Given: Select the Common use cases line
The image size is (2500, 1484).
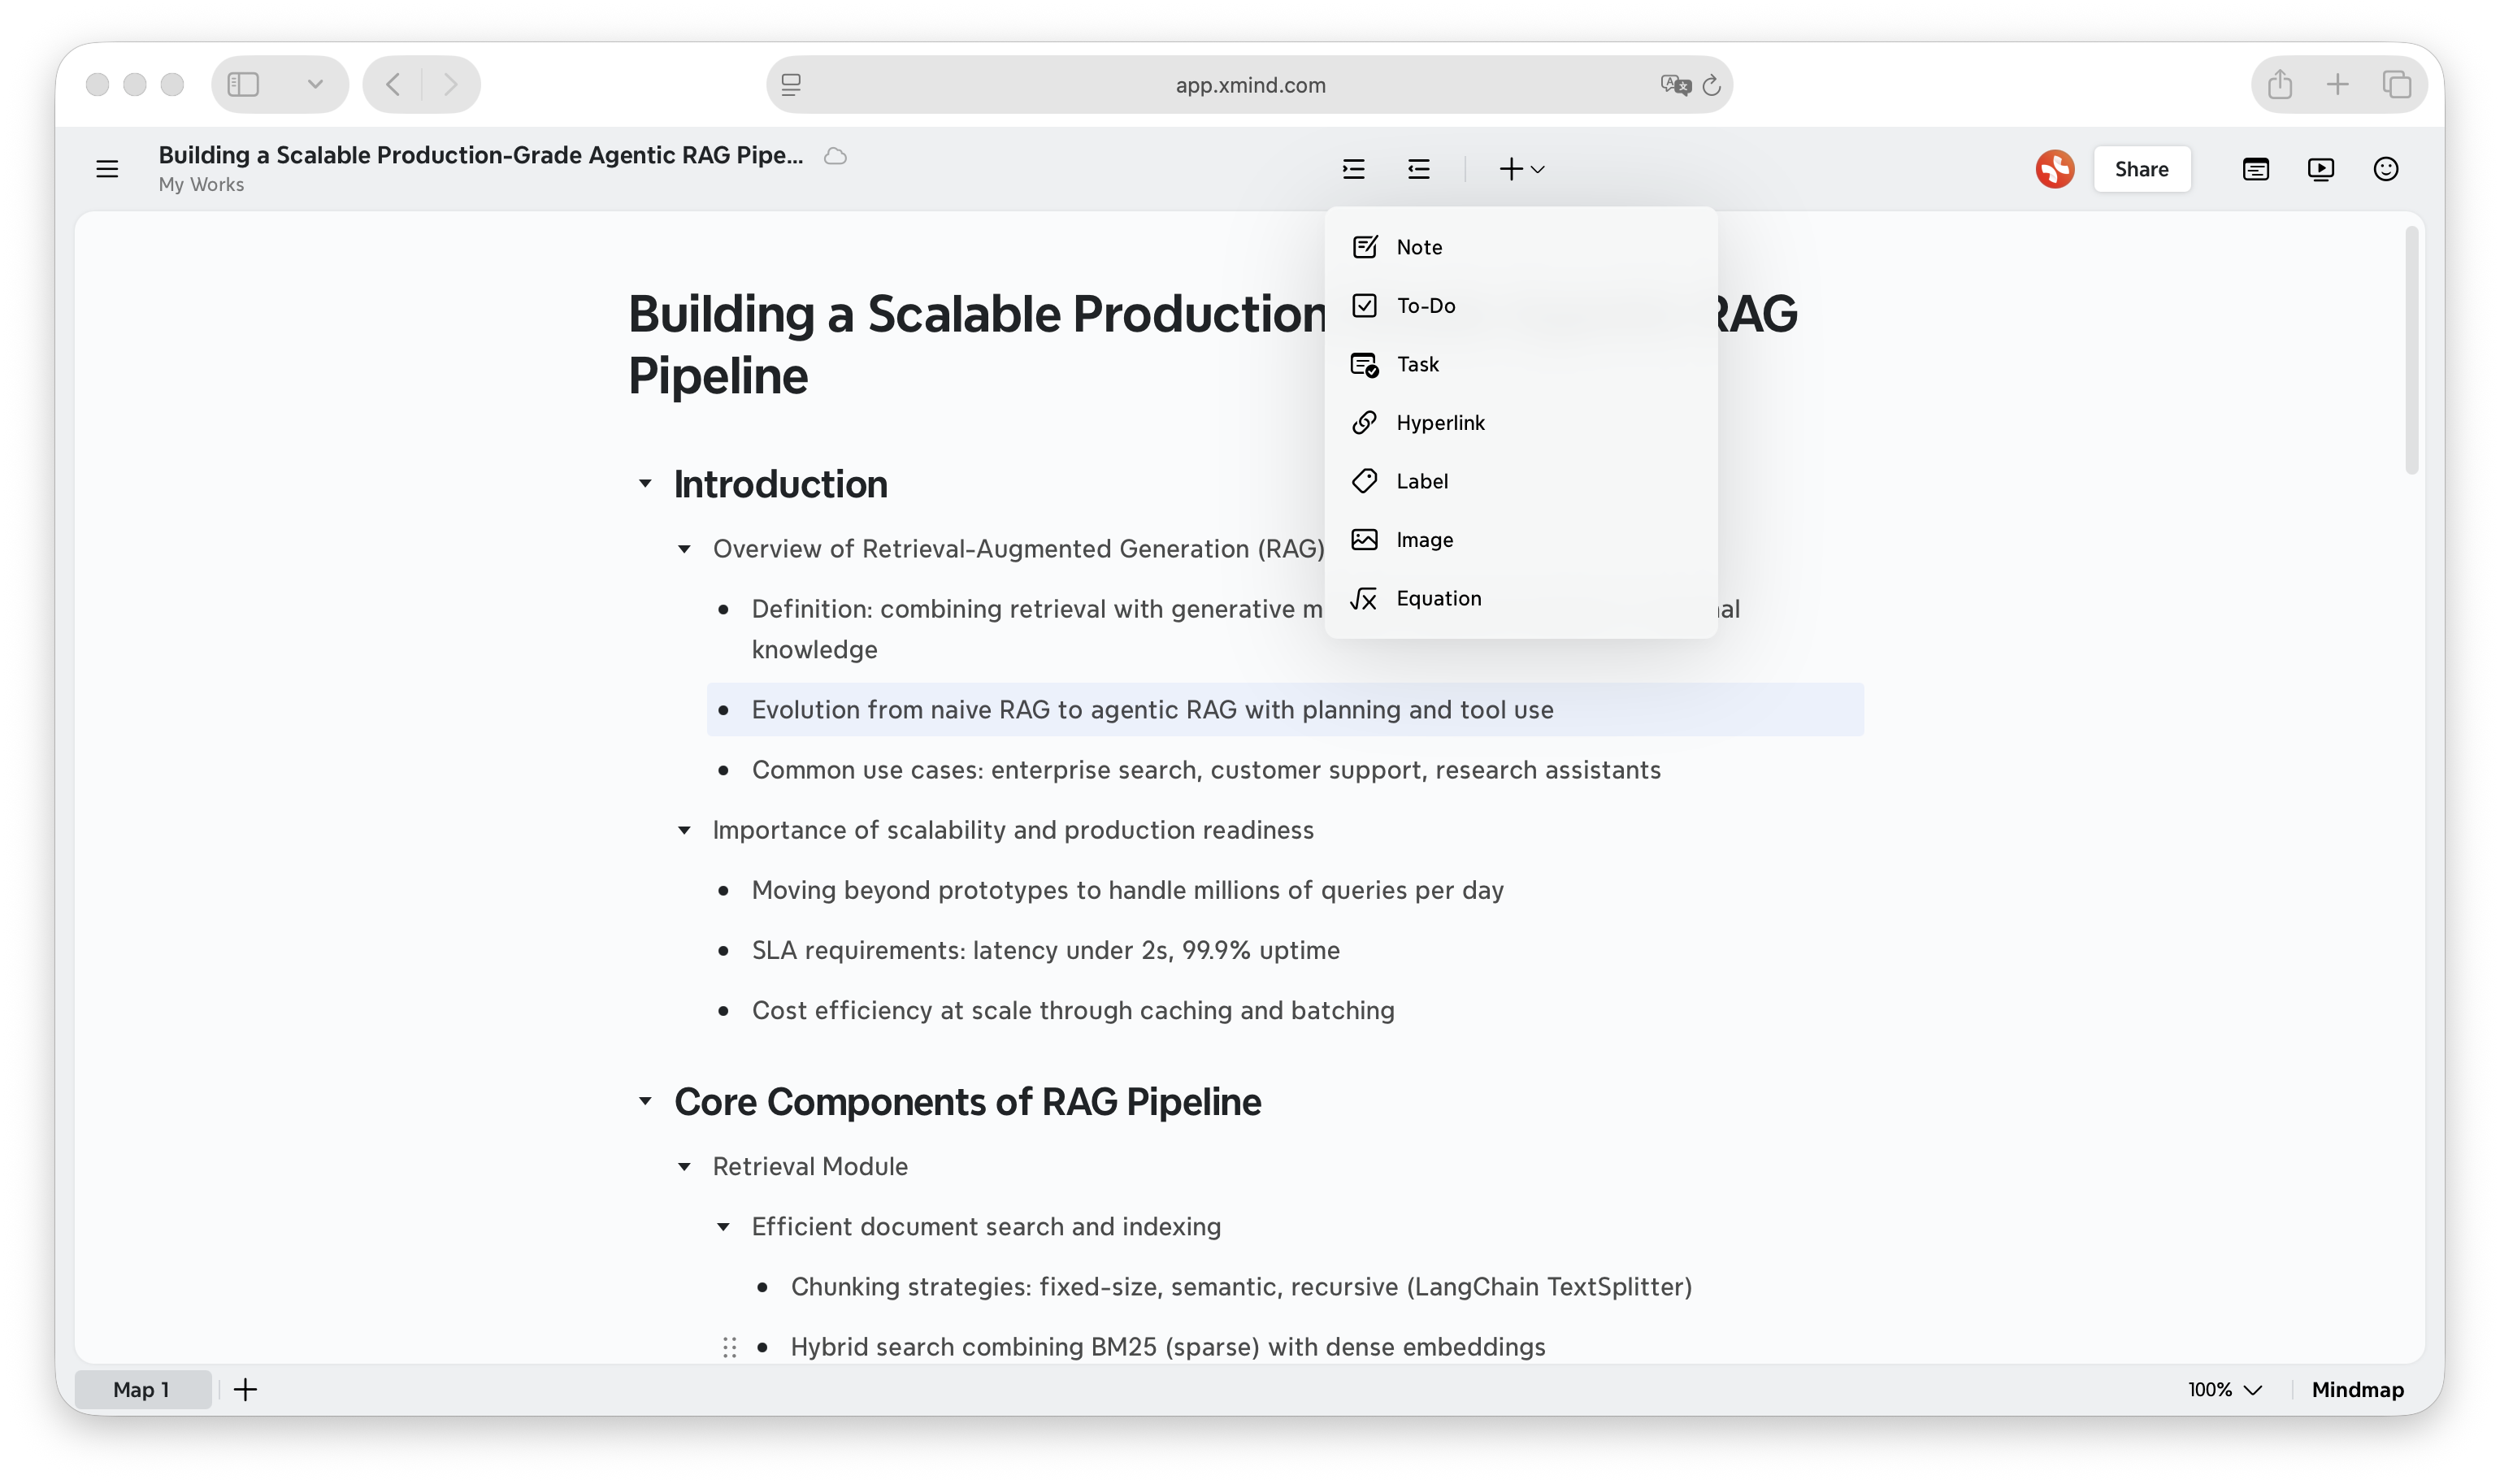Looking at the screenshot, I should [1206, 770].
